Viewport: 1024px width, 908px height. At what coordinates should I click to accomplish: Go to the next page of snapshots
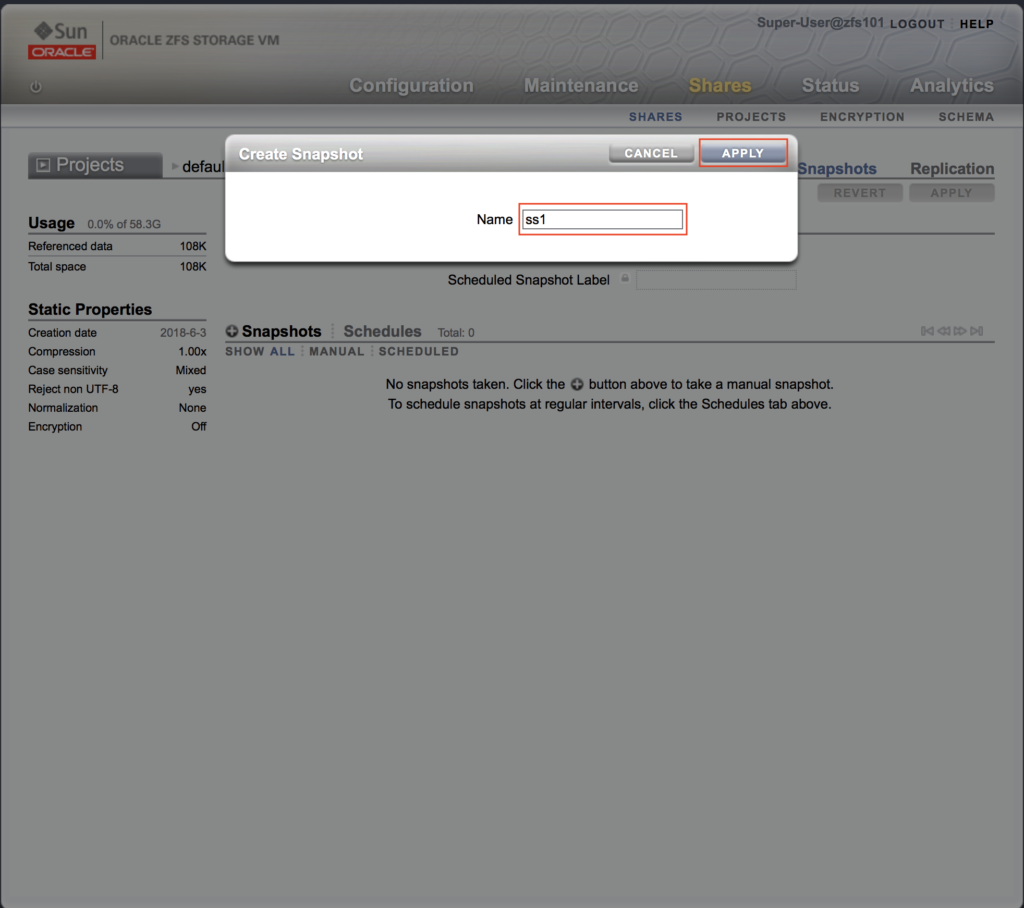point(960,331)
